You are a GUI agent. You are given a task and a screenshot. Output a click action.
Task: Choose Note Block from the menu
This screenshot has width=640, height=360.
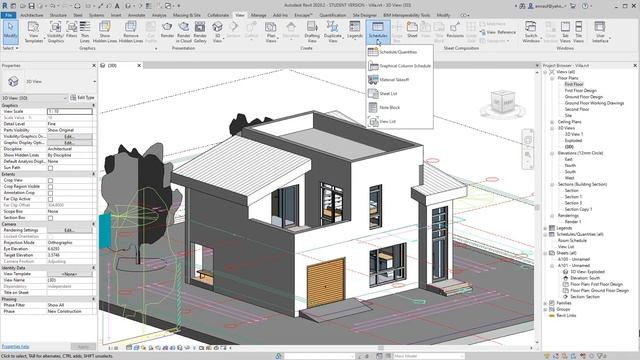[x=399, y=107]
